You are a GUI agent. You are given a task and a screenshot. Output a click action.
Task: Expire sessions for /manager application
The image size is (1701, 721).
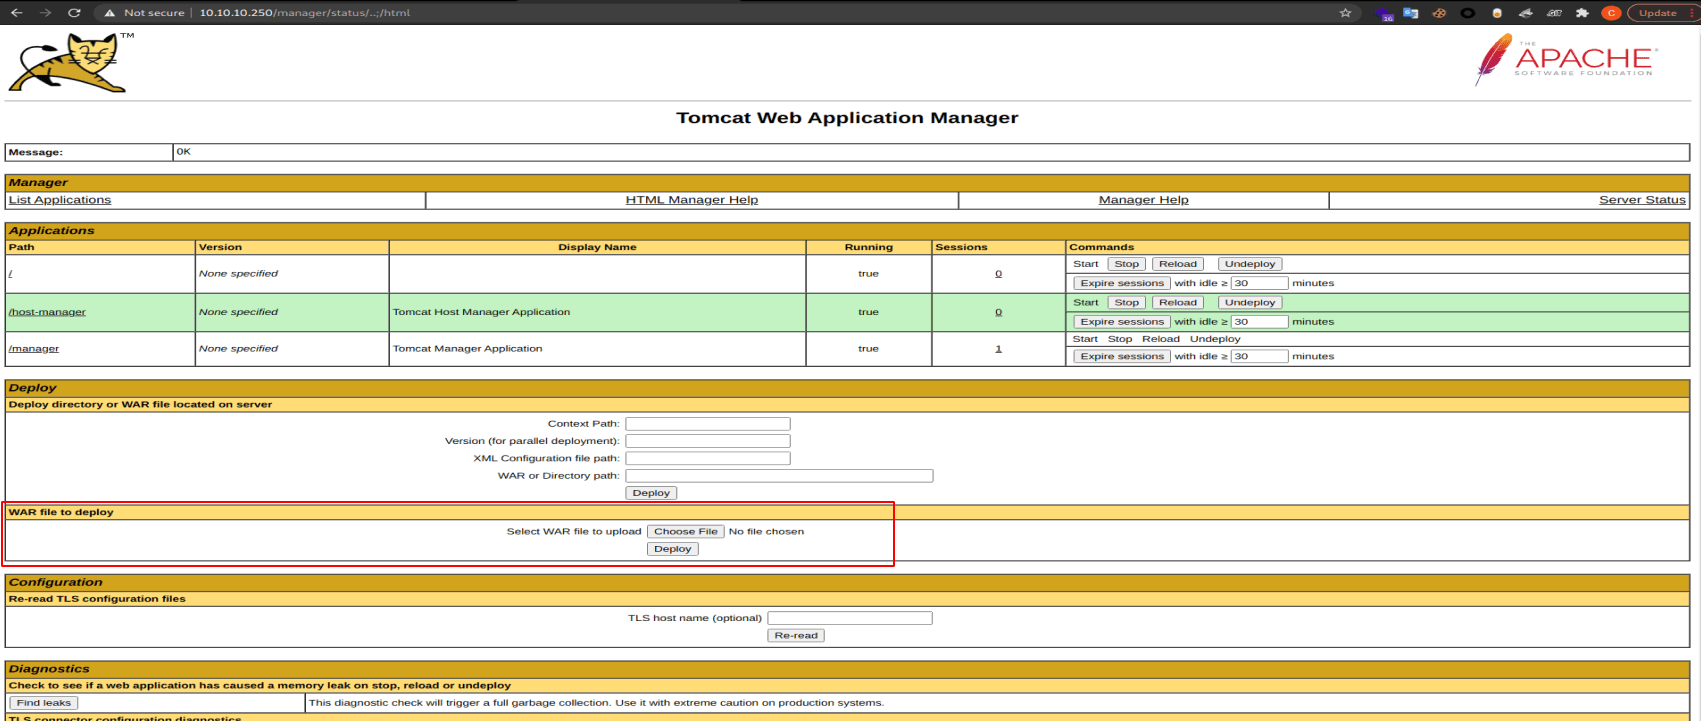[1122, 356]
